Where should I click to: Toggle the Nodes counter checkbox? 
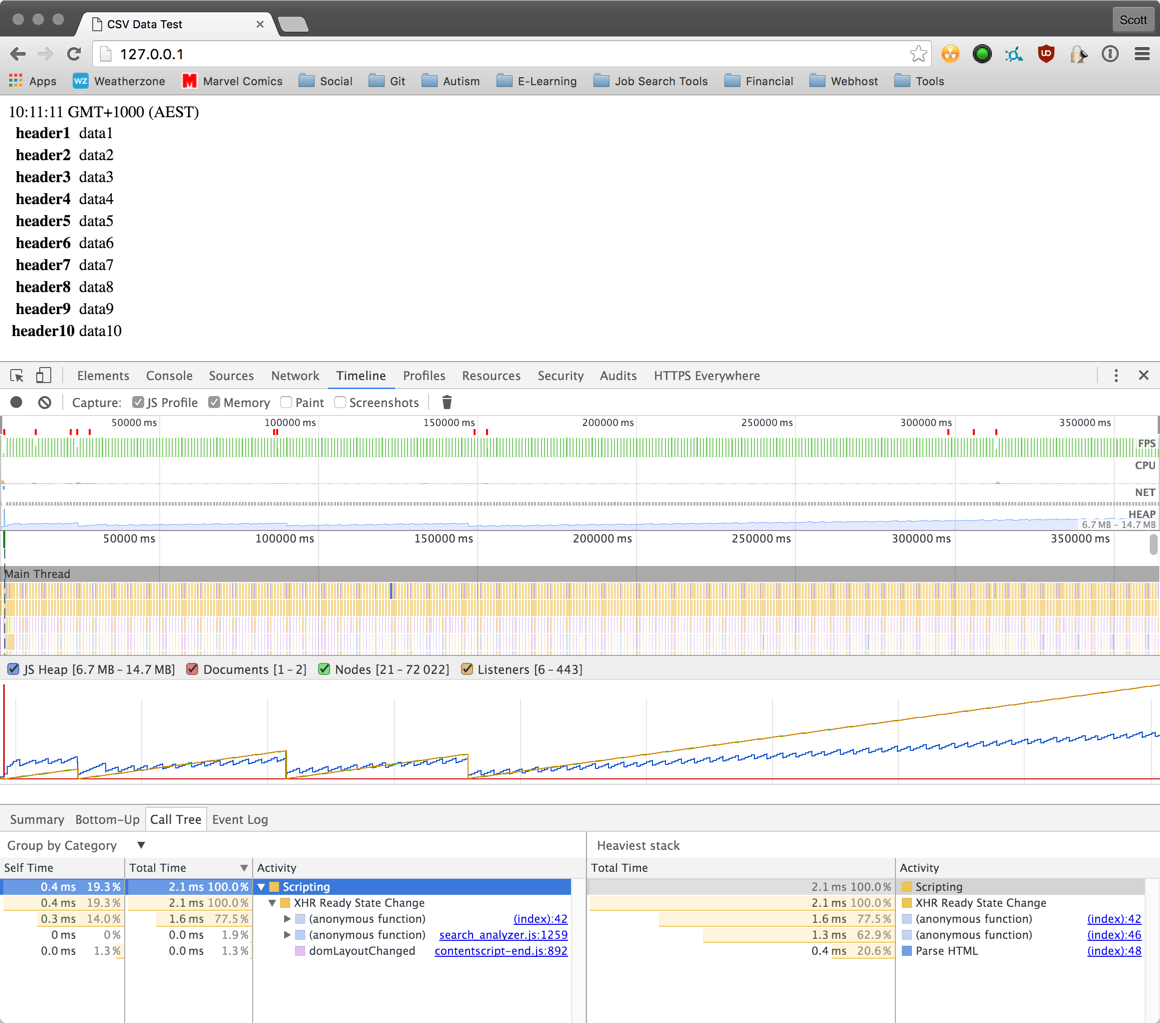324,669
